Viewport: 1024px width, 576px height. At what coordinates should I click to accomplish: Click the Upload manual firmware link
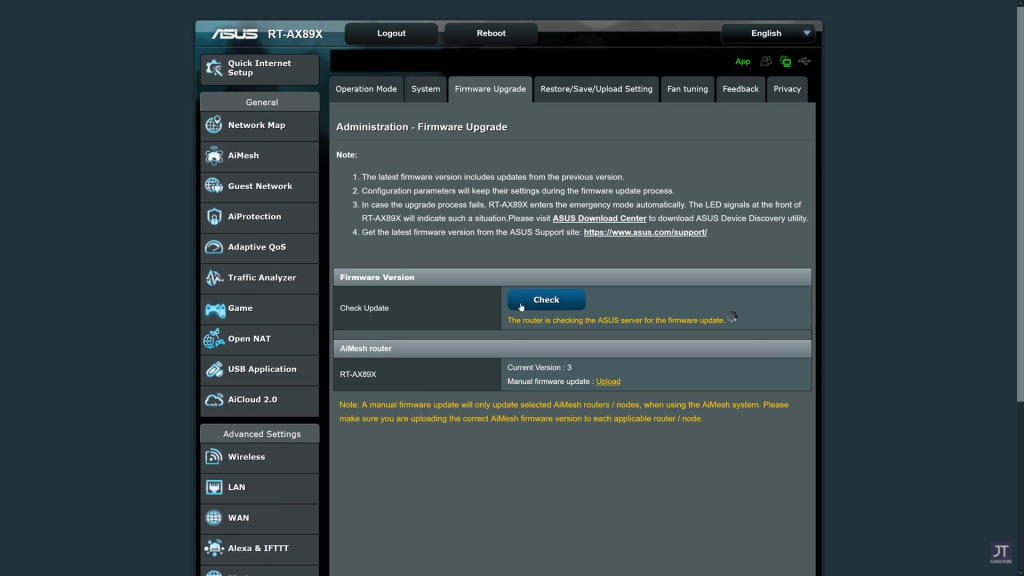pyautogui.click(x=608, y=381)
